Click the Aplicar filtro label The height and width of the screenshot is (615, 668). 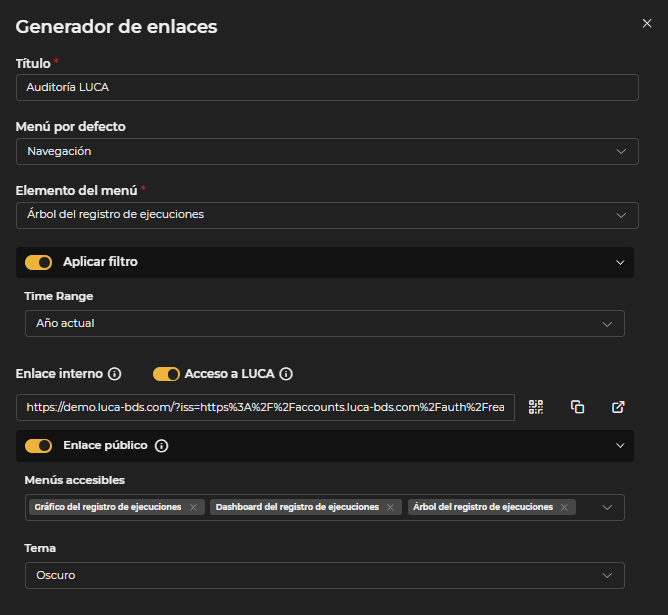pos(101,262)
